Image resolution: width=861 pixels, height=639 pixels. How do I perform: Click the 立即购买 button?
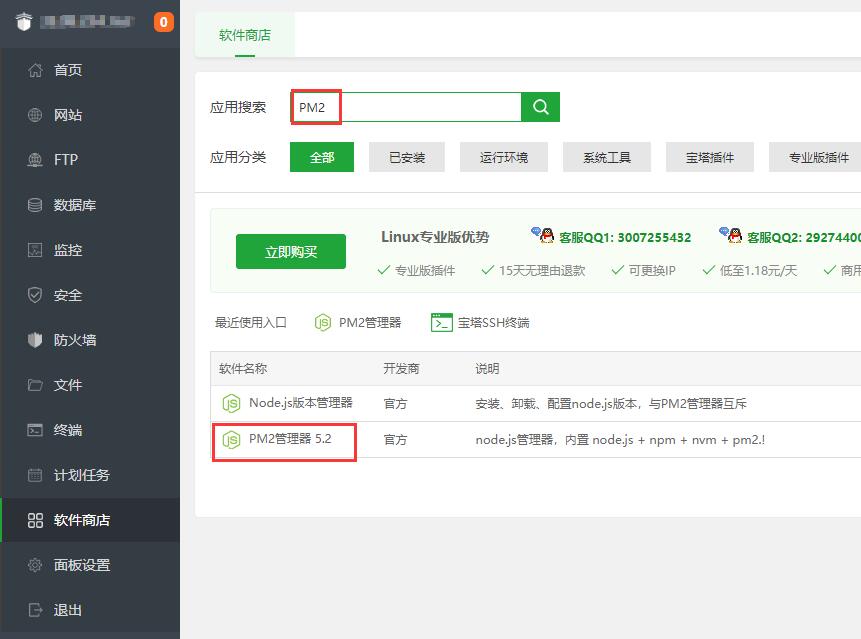[x=291, y=251]
